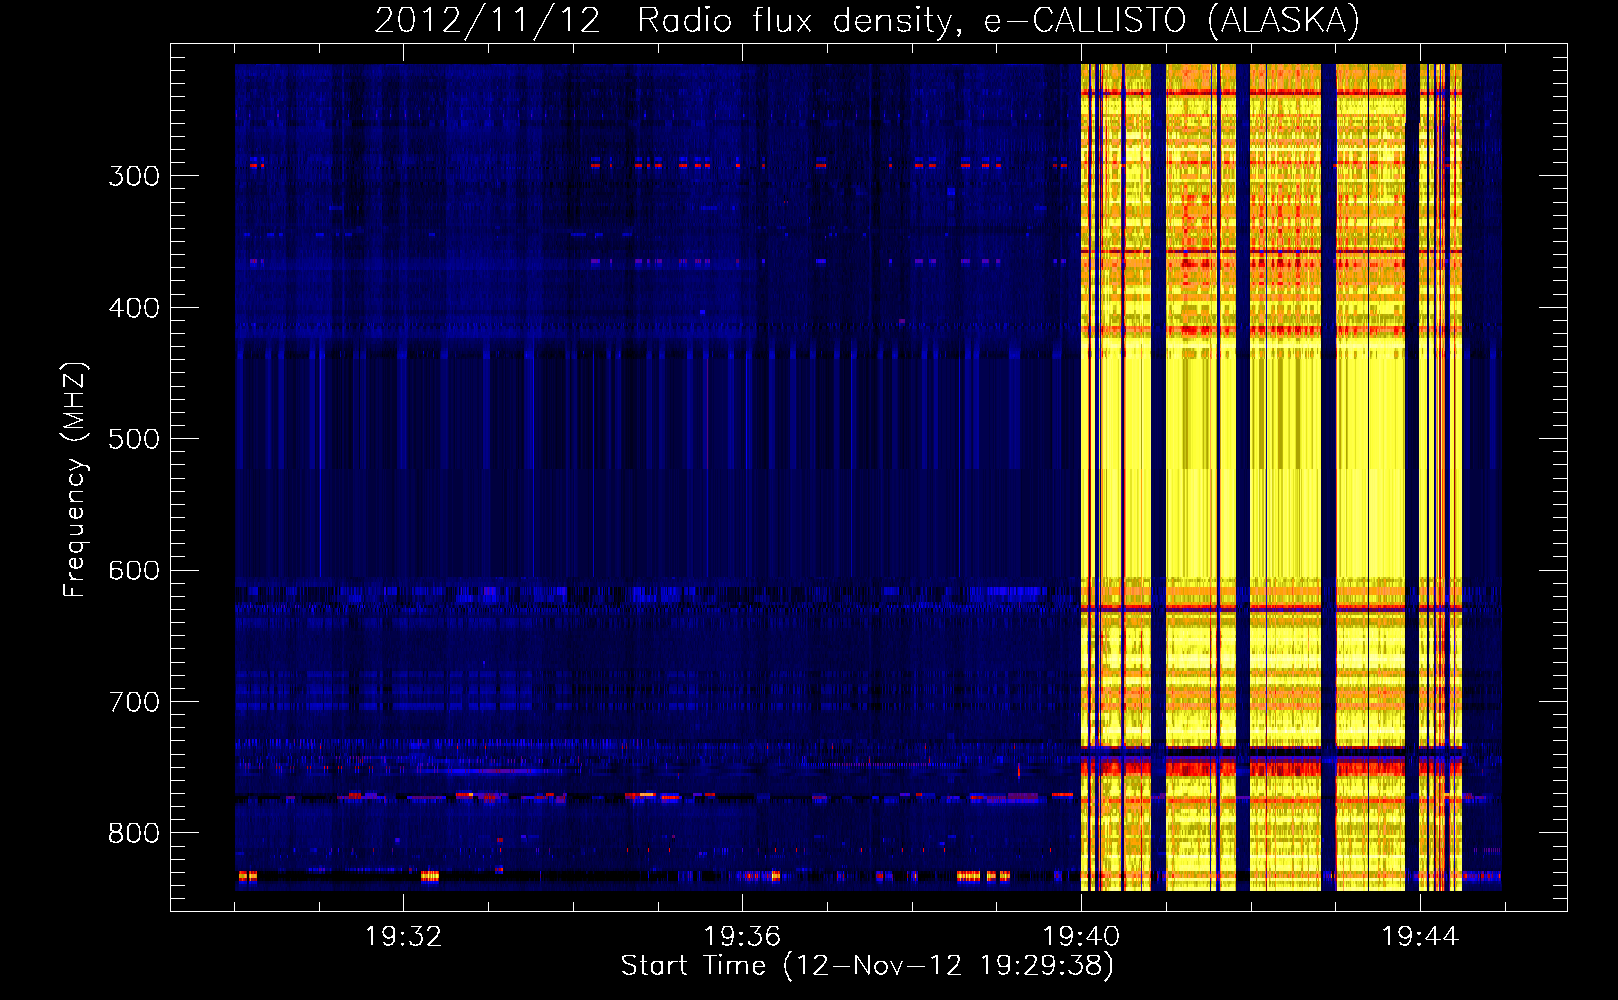This screenshot has width=1618, height=1000.
Task: Click the 19:44 time tick label
Action: [x=1420, y=937]
